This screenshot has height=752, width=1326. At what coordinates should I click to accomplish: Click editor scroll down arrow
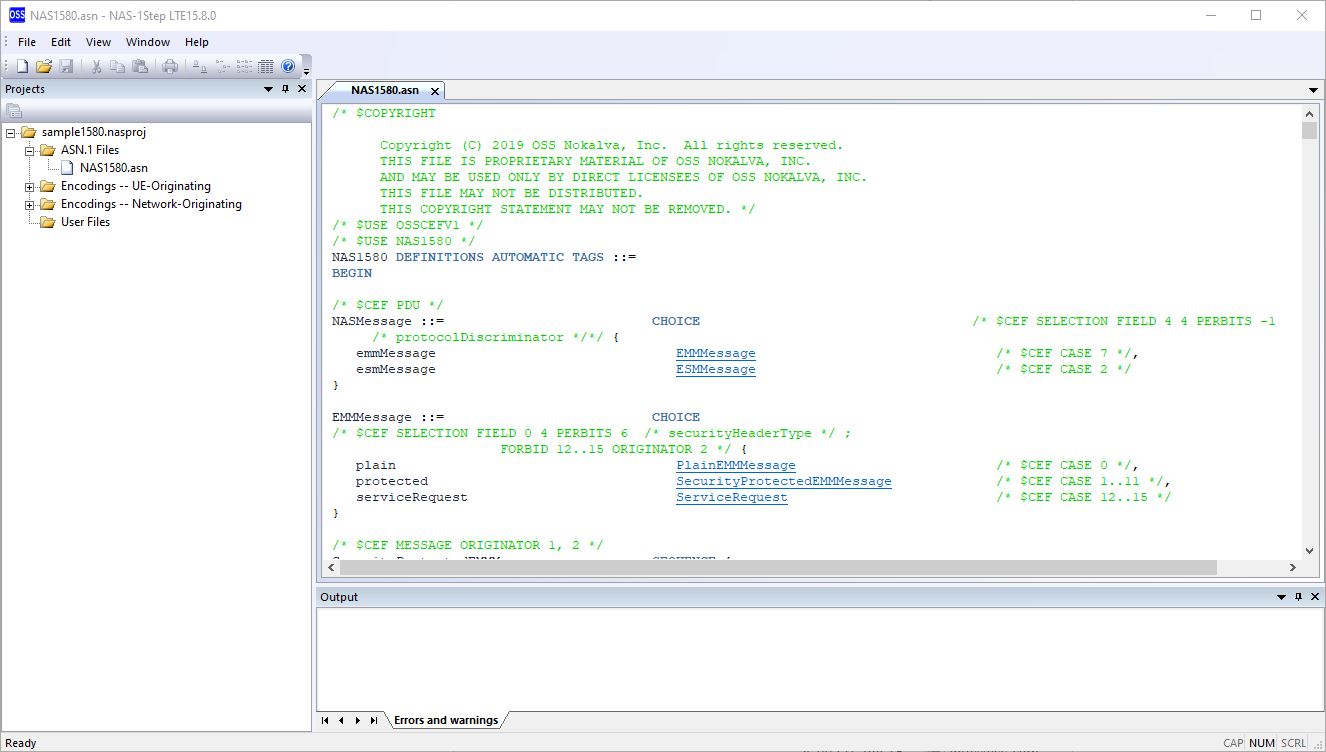(x=1310, y=550)
